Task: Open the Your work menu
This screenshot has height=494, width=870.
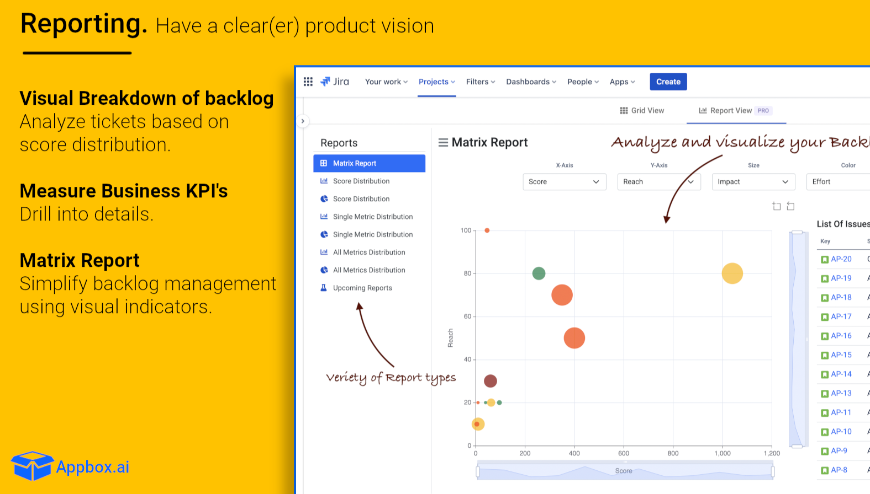Action: [386, 82]
